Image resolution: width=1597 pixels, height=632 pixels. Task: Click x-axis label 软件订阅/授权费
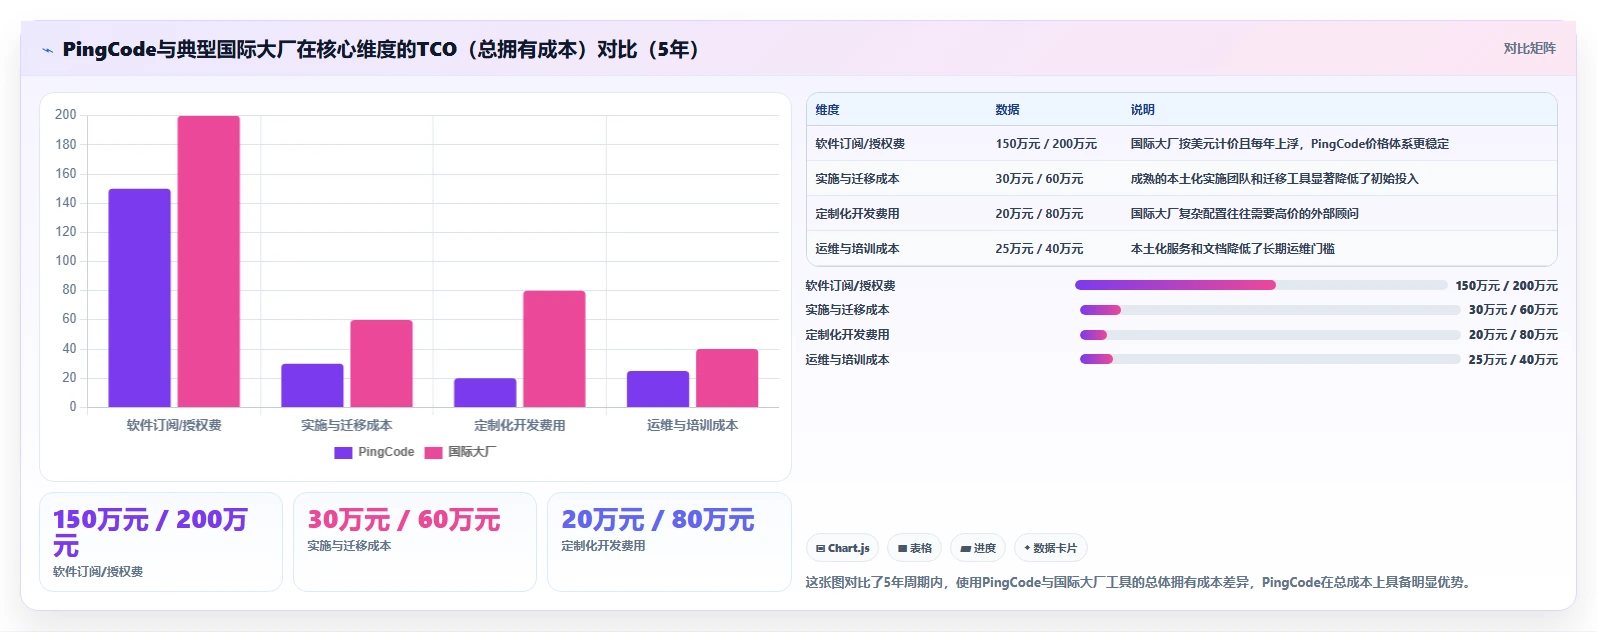coord(174,425)
